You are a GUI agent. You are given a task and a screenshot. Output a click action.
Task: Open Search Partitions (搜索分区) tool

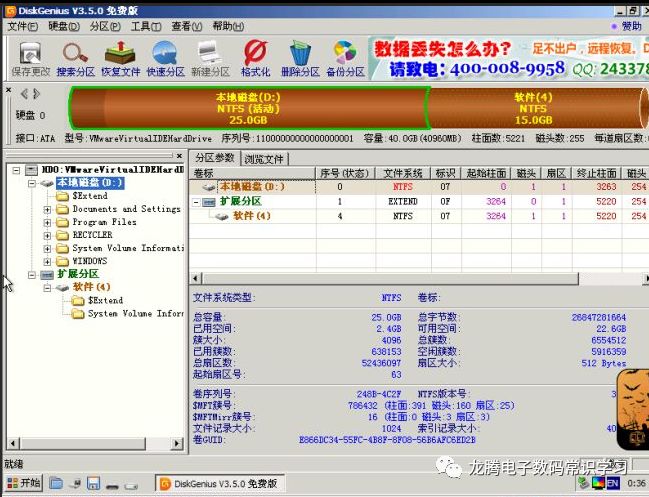(75, 58)
